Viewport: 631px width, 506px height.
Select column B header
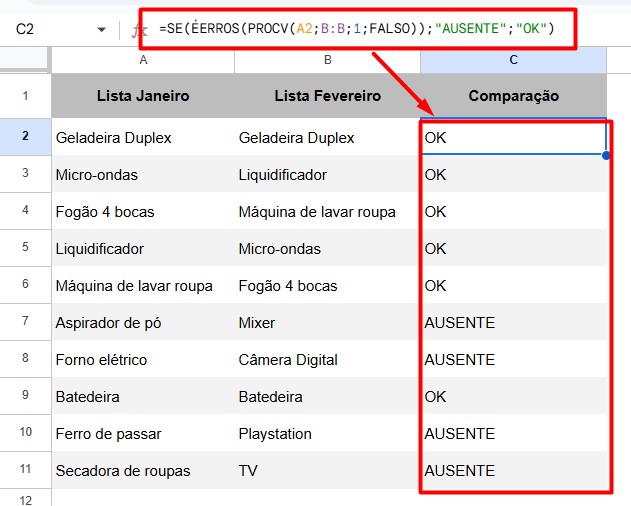tap(328, 60)
